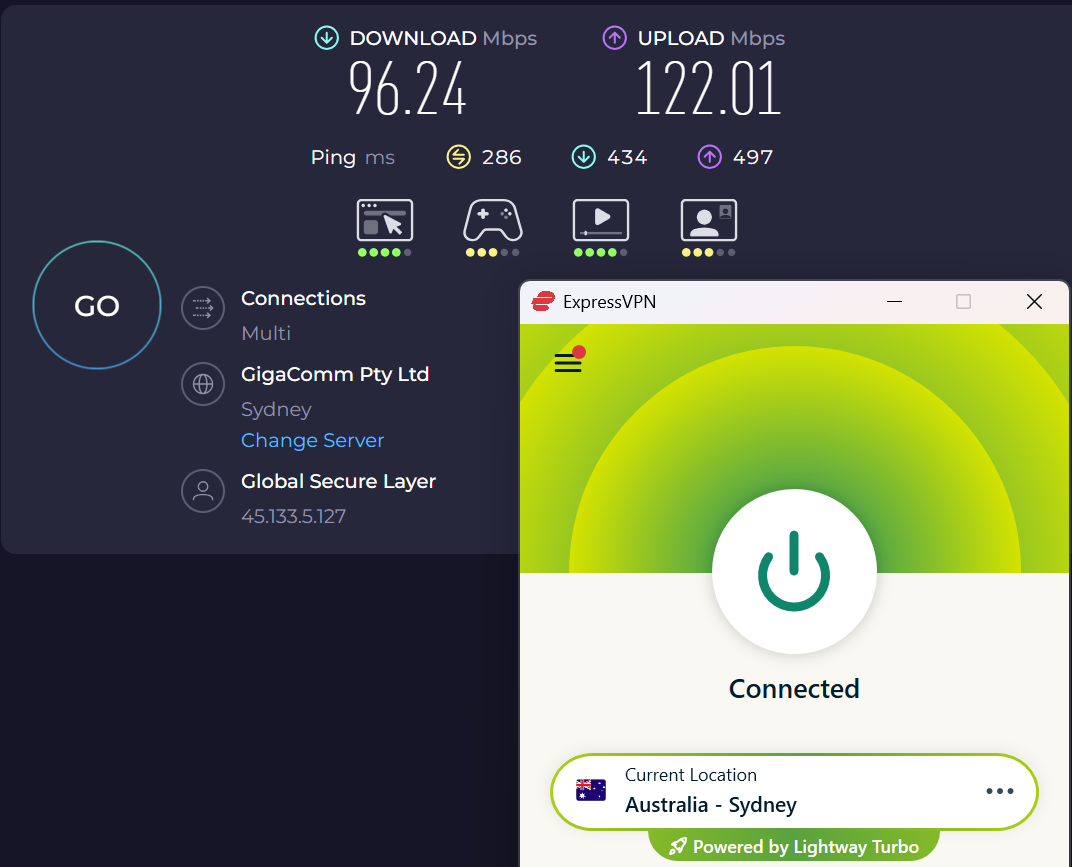1072x867 pixels.
Task: Open the video conferencing rating icon
Action: (x=709, y=220)
